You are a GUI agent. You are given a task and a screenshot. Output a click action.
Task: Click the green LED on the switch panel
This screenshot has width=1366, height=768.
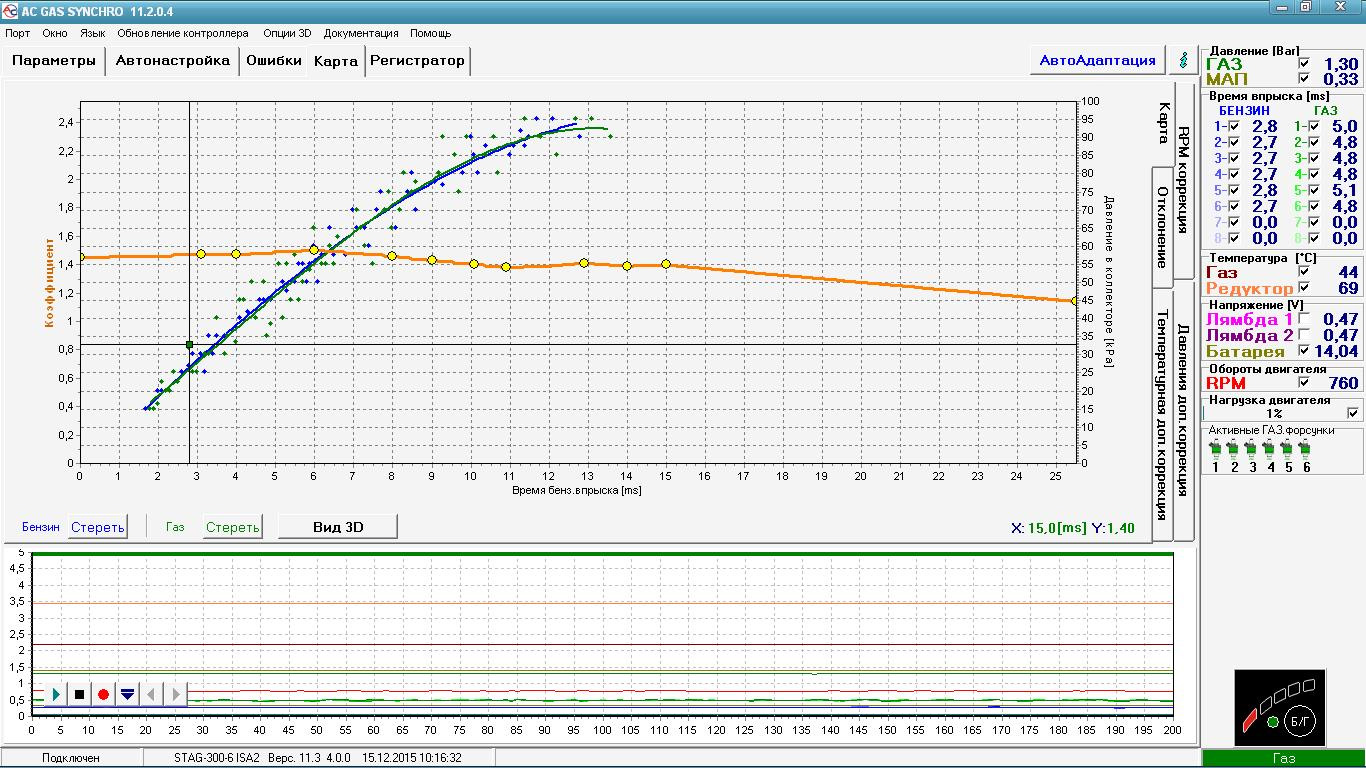1272,721
